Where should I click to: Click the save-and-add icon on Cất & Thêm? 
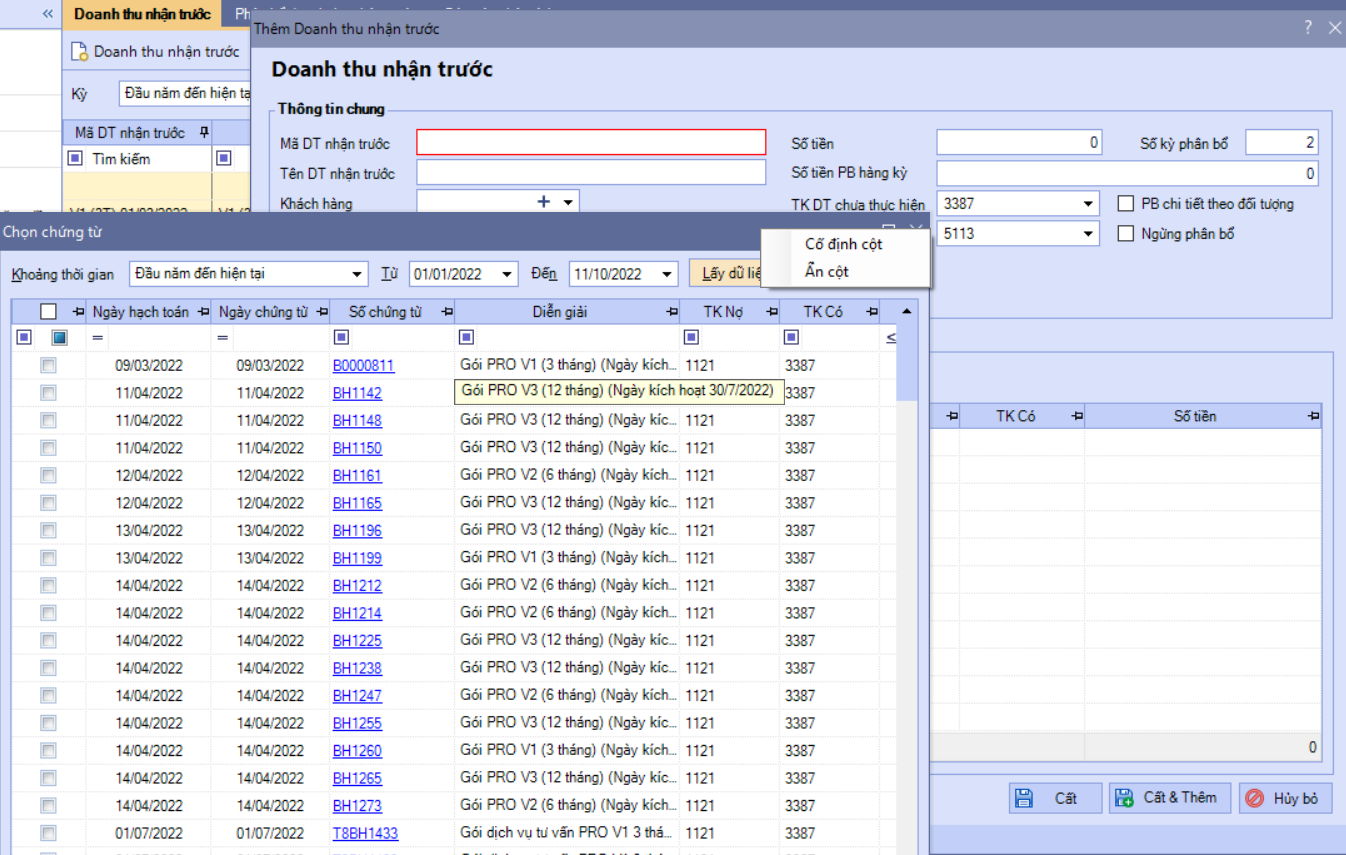point(1124,798)
